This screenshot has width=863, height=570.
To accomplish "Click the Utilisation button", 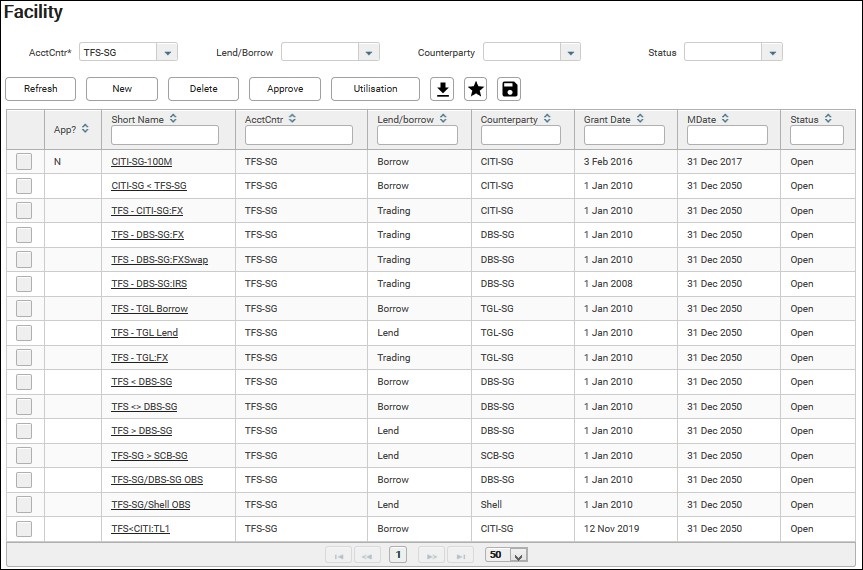I will click(375, 89).
